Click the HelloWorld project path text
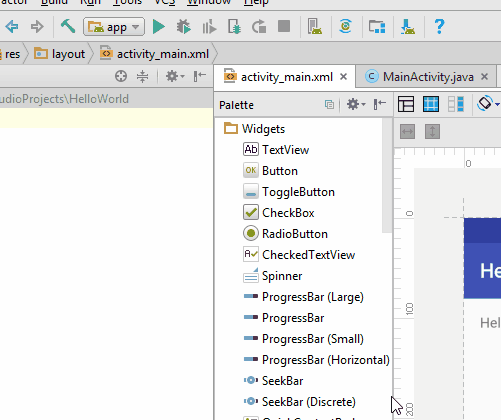 pyautogui.click(x=64, y=99)
